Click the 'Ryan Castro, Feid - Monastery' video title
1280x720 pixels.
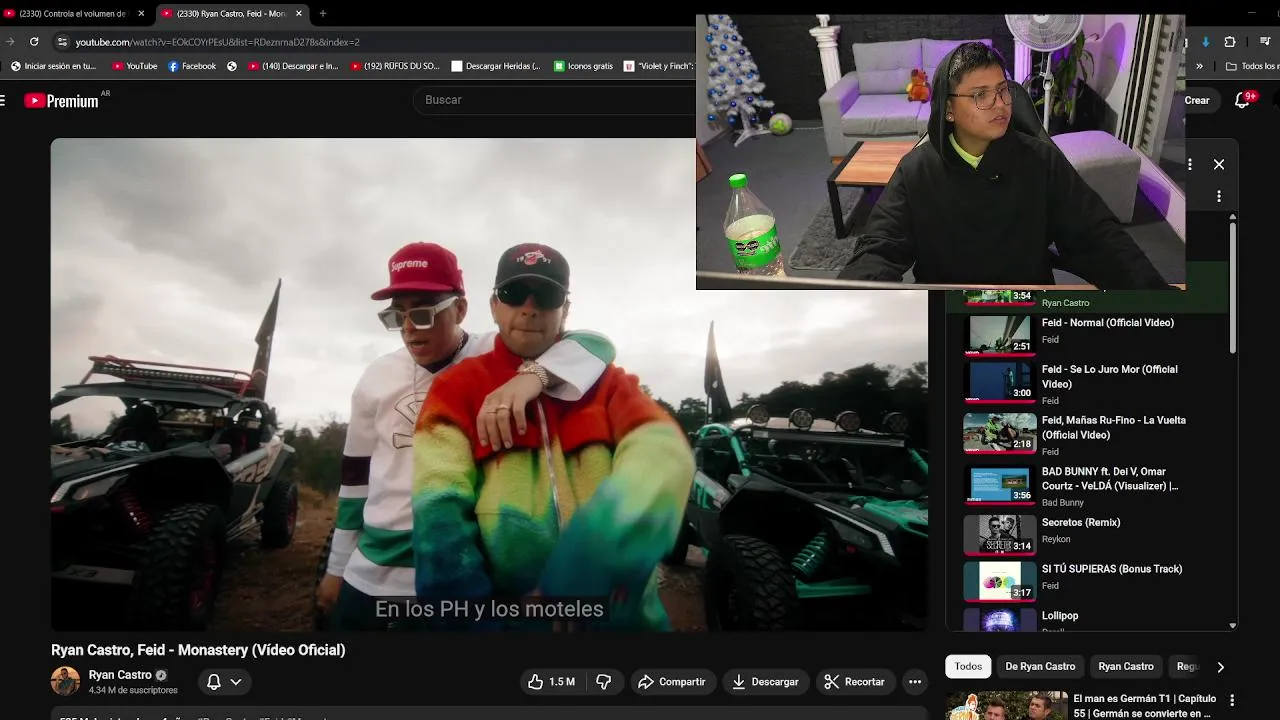pyautogui.click(x=198, y=650)
